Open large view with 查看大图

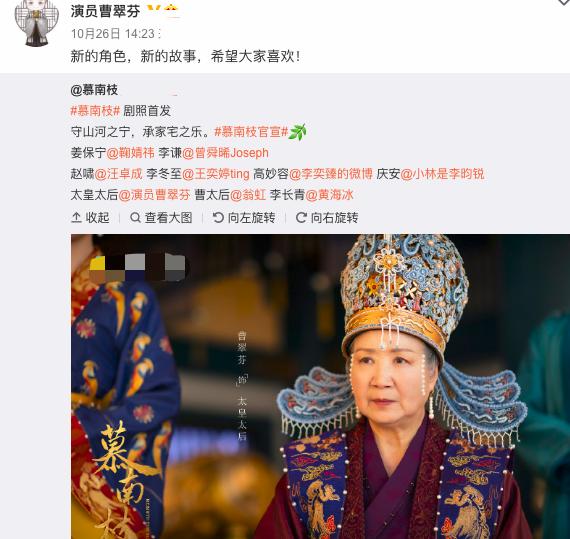[x=161, y=218]
